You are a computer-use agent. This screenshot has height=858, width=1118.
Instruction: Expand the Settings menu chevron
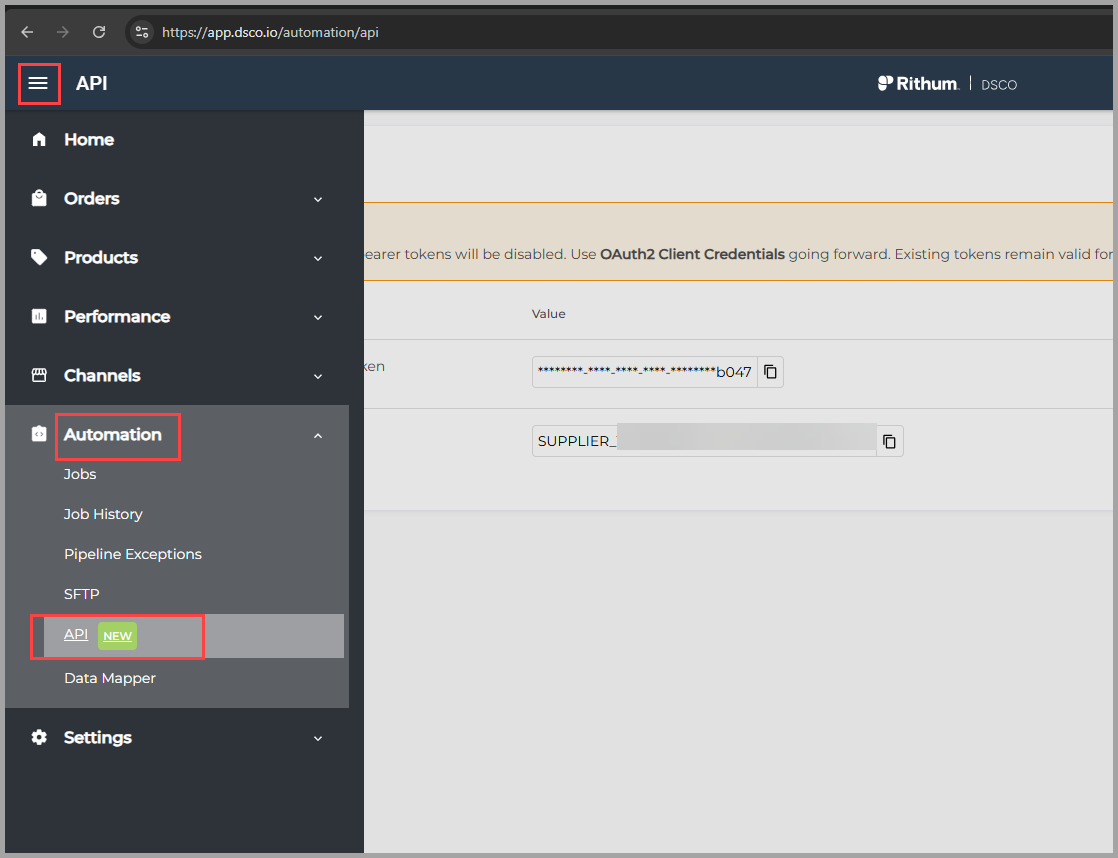click(318, 738)
